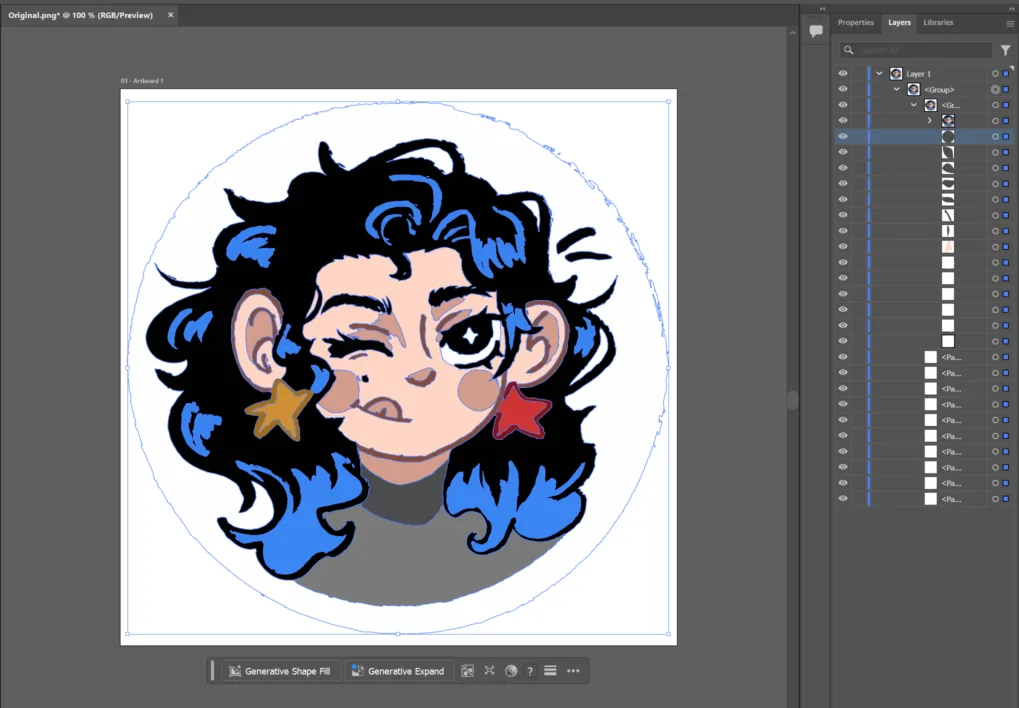Select the Layers tab
Viewport: 1019px width, 708px height.
[x=899, y=22]
